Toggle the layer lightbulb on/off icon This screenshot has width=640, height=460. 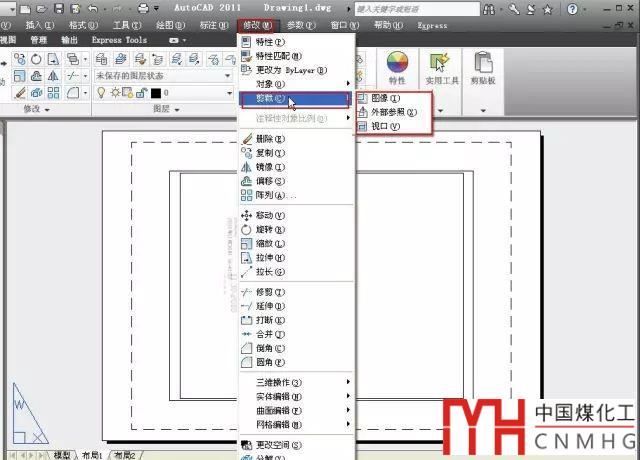100,93
